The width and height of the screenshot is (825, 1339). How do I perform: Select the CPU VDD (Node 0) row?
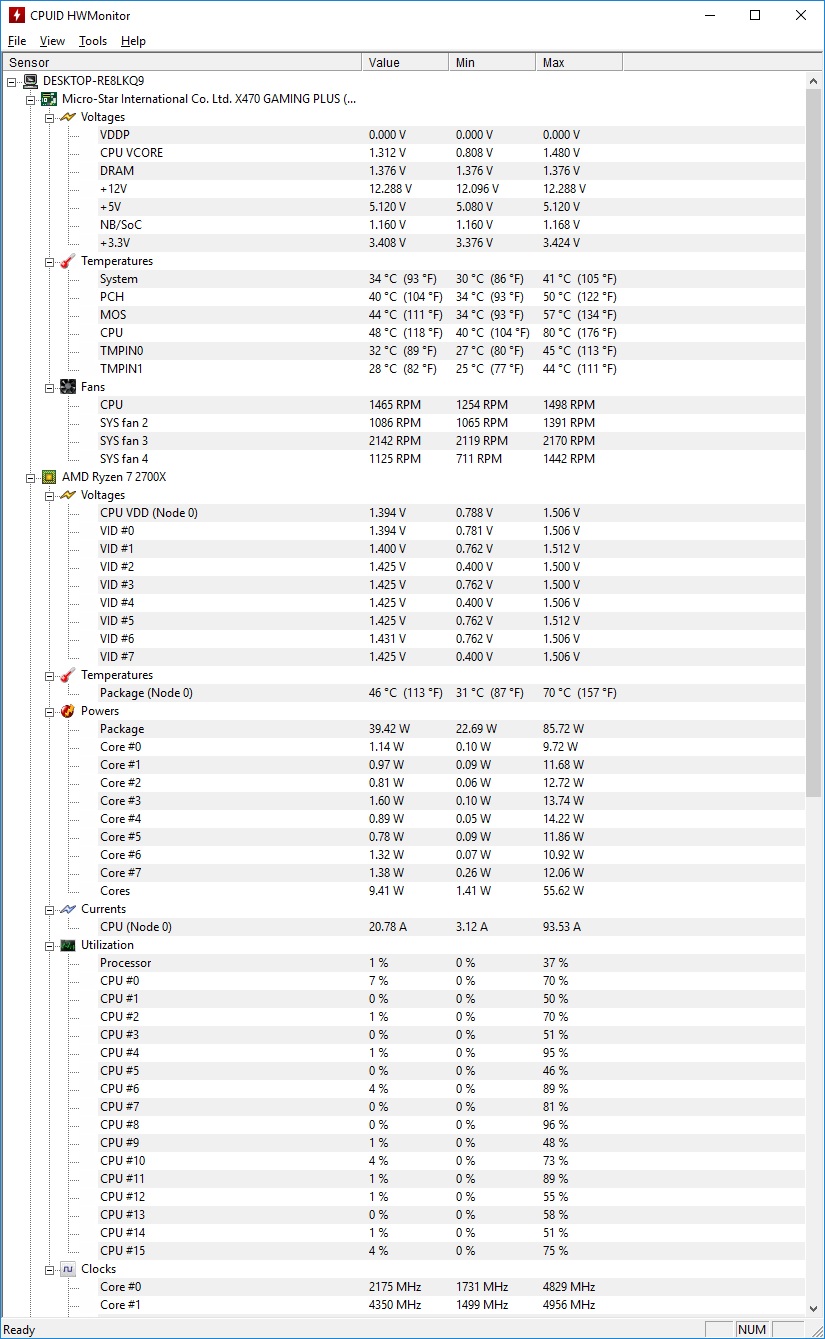(x=403, y=513)
